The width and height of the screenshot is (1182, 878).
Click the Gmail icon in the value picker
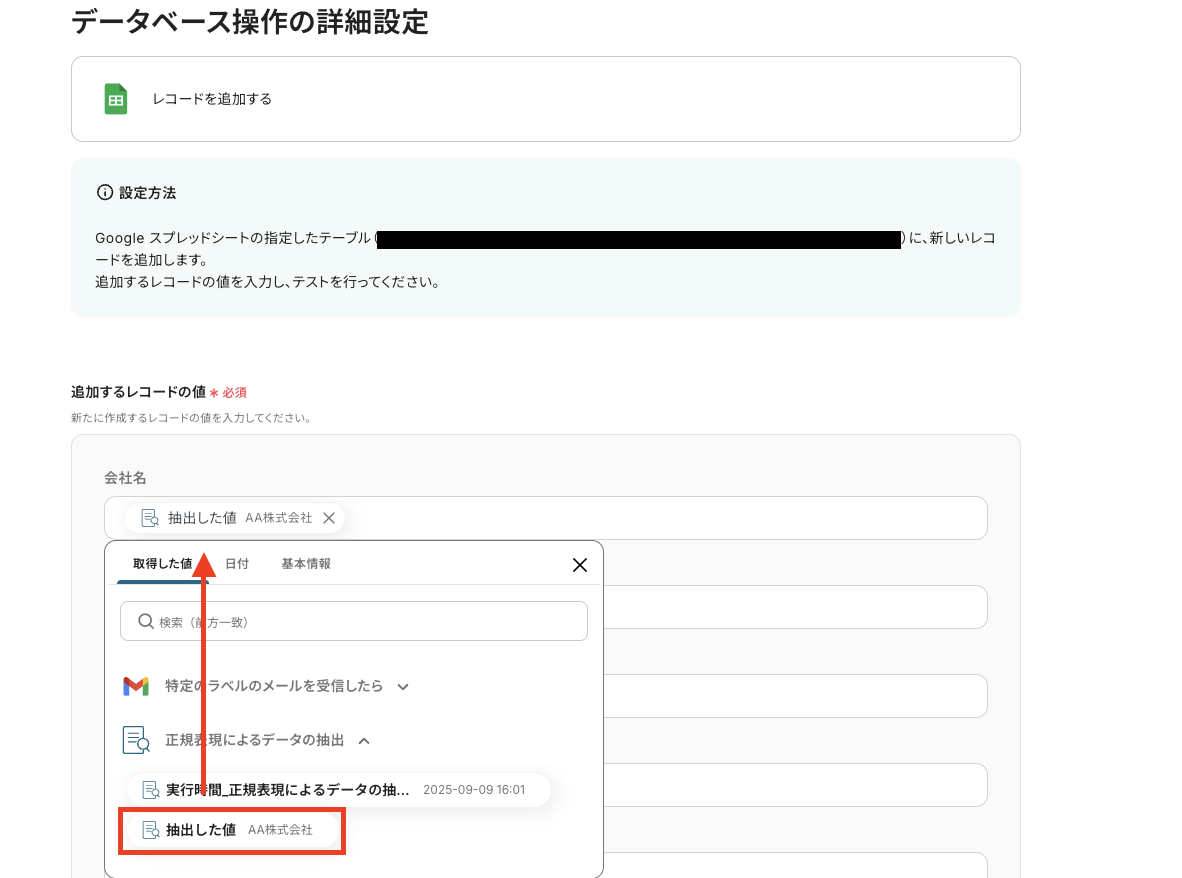click(x=135, y=686)
